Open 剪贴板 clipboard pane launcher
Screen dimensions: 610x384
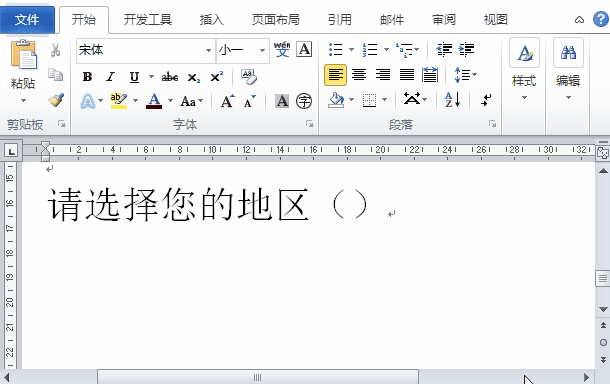[61, 124]
